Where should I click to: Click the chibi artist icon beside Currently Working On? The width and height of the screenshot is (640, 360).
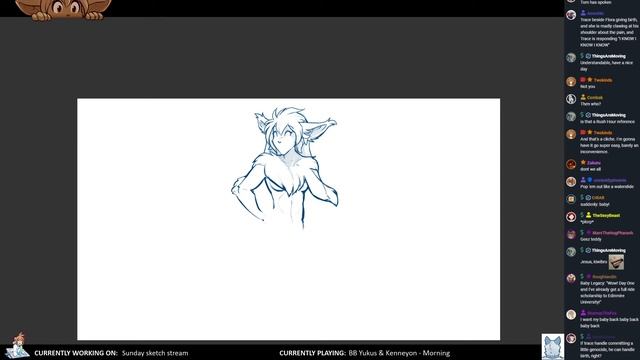(x=16, y=345)
